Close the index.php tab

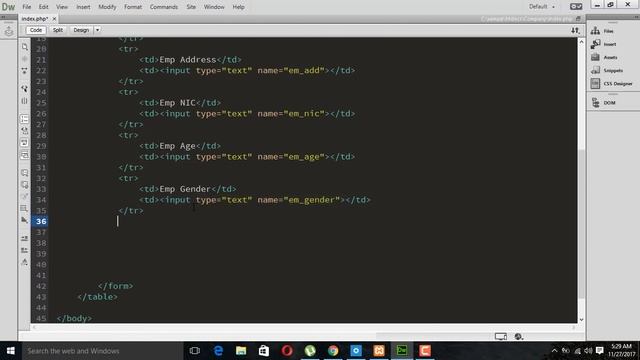coord(54,19)
